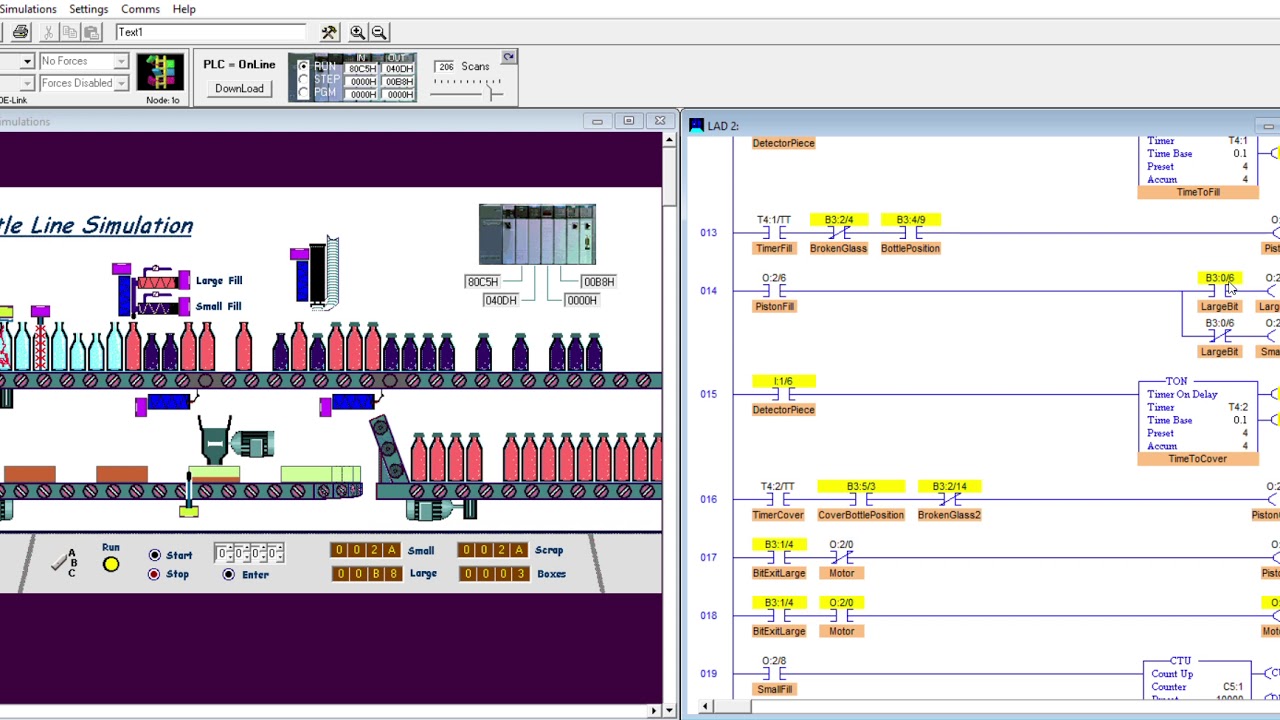Viewport: 1280px width, 720px height.
Task: Click the B3:5/3 CoverBottlePosition contact
Action: (860, 500)
